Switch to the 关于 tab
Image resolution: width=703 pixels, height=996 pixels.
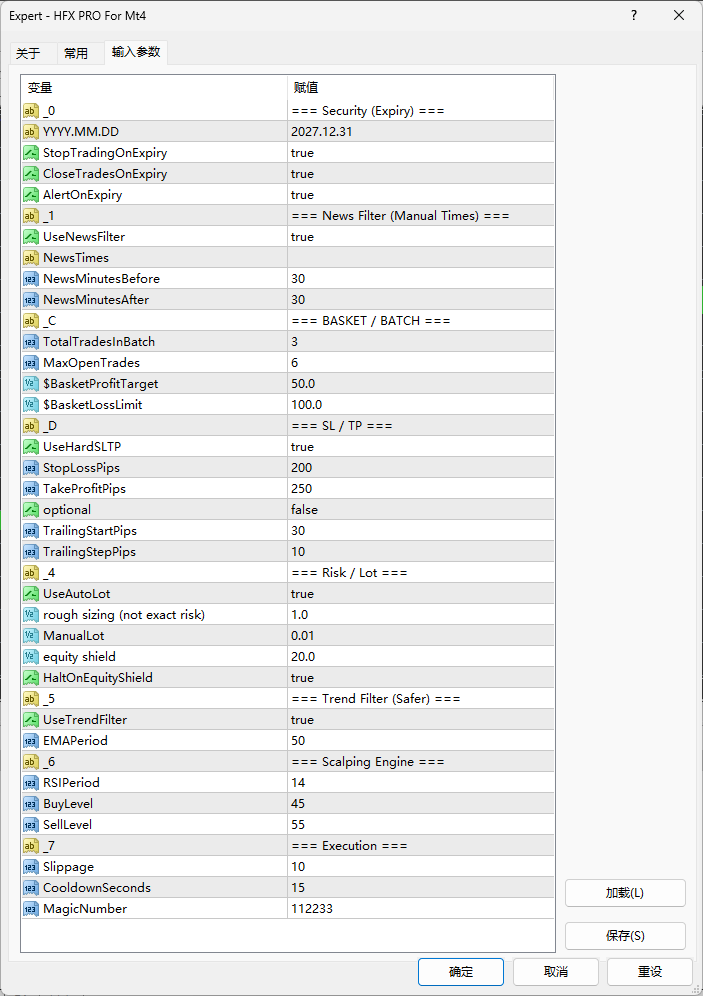(28, 53)
